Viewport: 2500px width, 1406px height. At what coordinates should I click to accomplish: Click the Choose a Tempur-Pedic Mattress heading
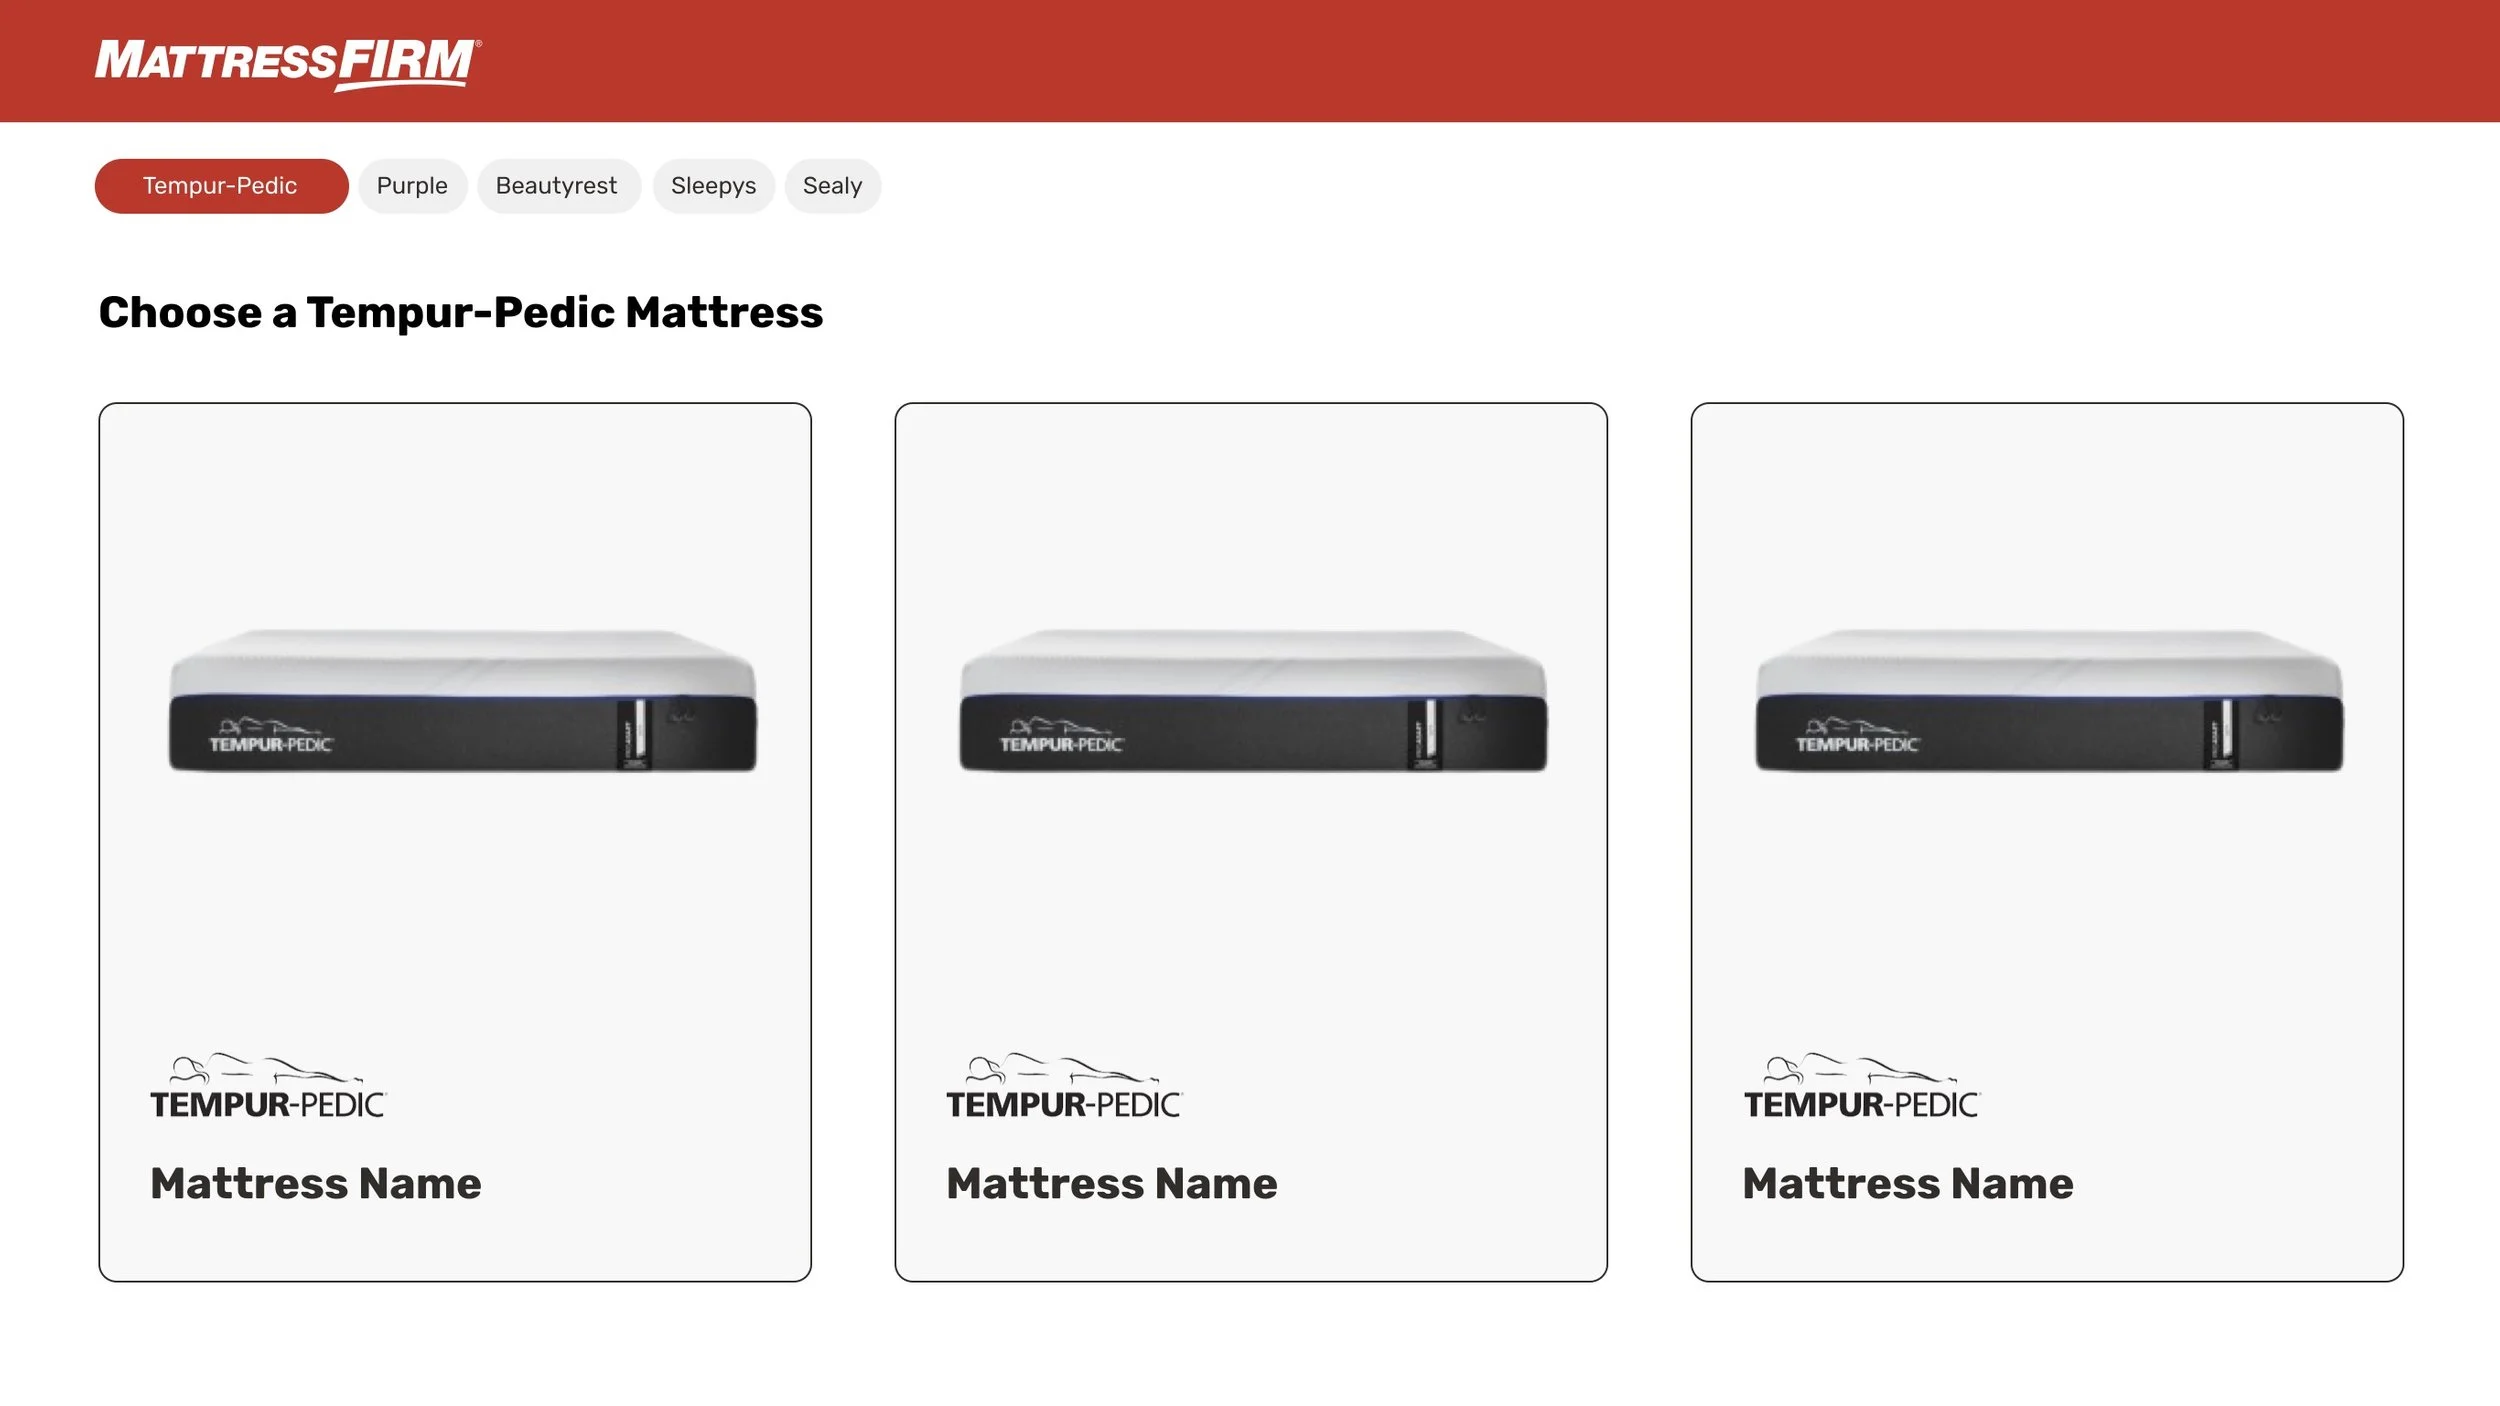click(x=460, y=313)
